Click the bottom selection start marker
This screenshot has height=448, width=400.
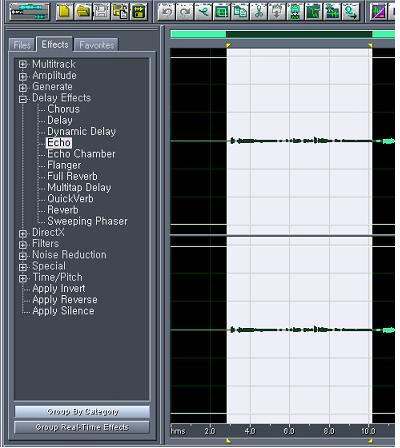pos(228,441)
